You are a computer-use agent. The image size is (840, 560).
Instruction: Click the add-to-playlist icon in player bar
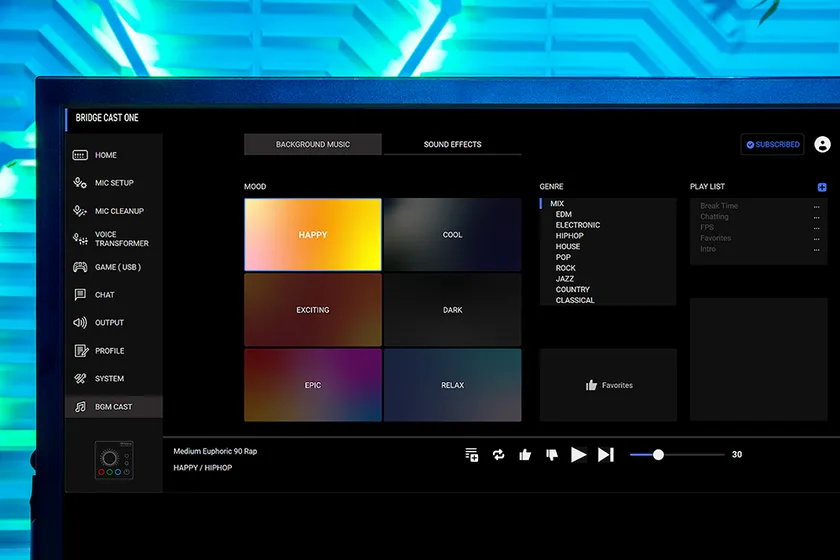(x=472, y=455)
